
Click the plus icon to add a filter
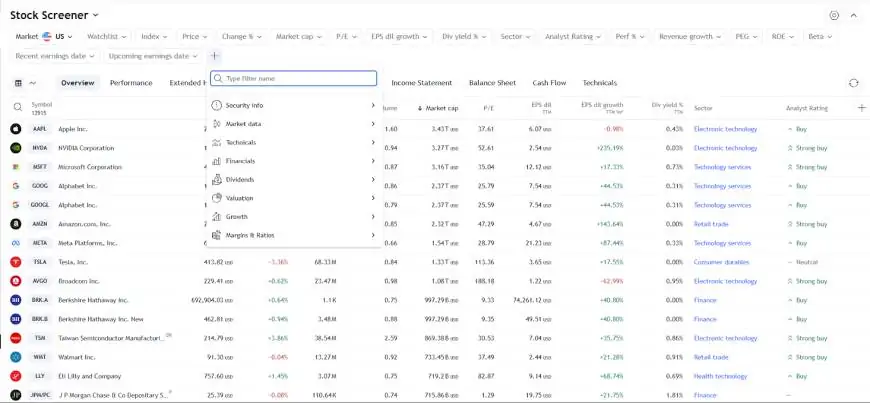point(215,56)
